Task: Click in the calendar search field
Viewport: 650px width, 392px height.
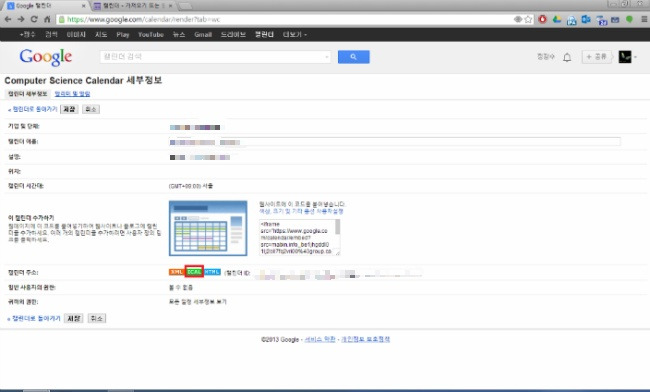Action: (215, 57)
